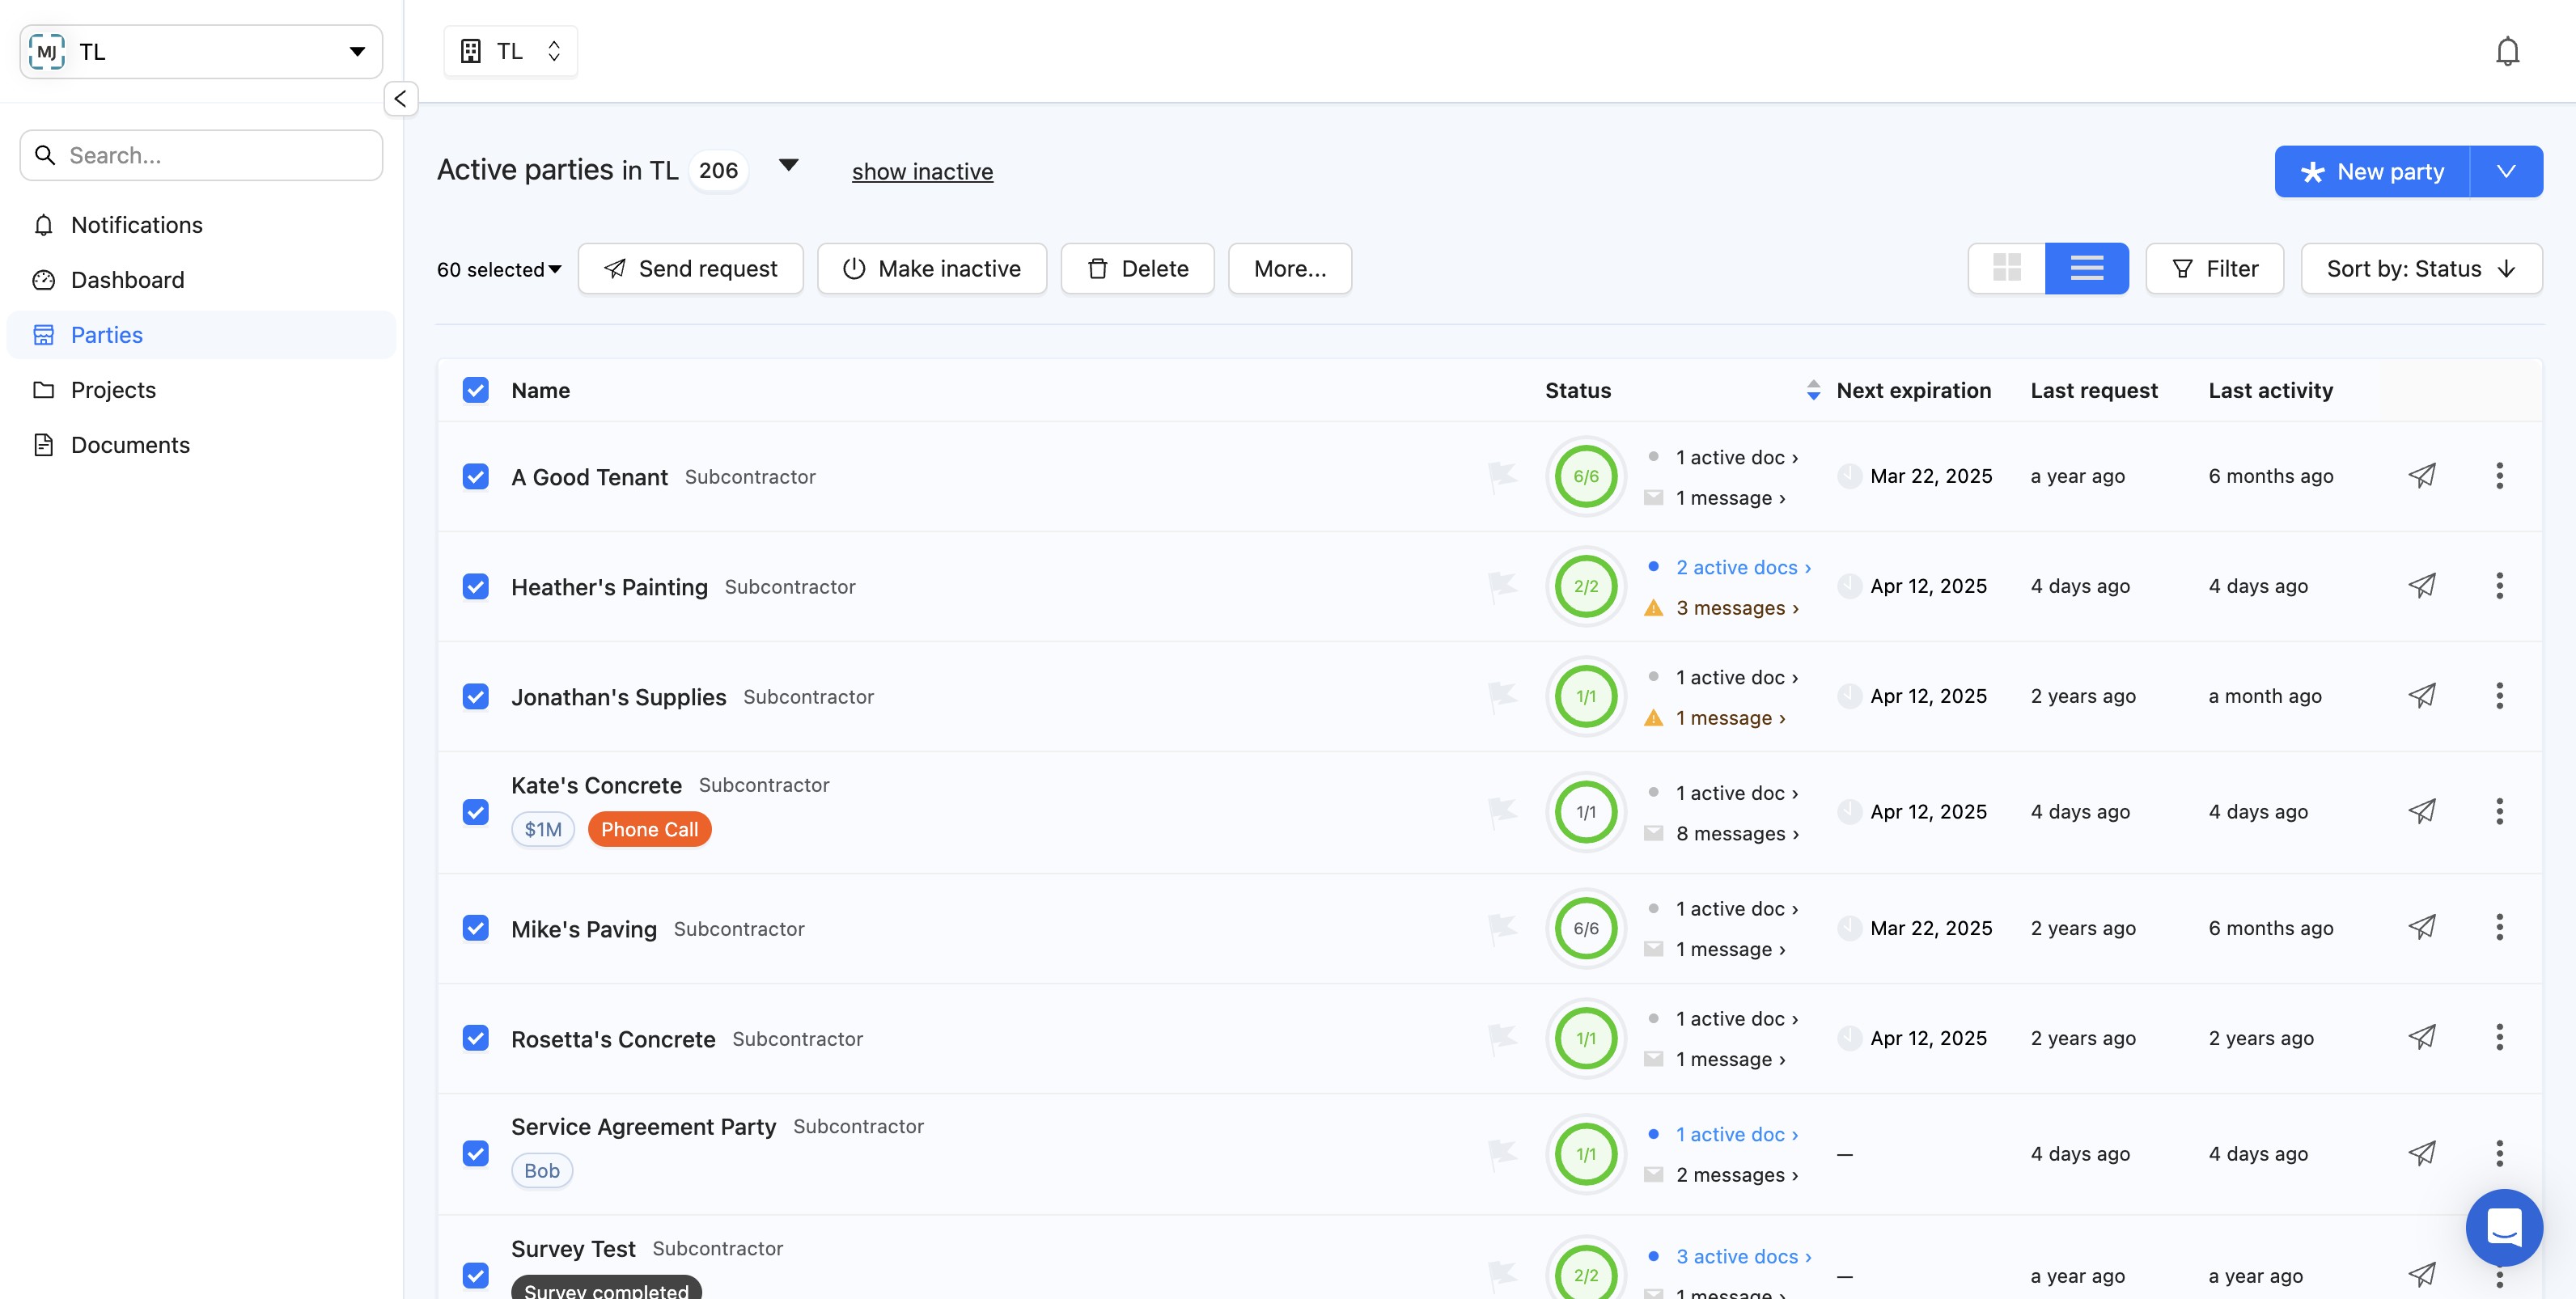Open Documents from sidebar
The image size is (2576, 1299).
pos(130,445)
